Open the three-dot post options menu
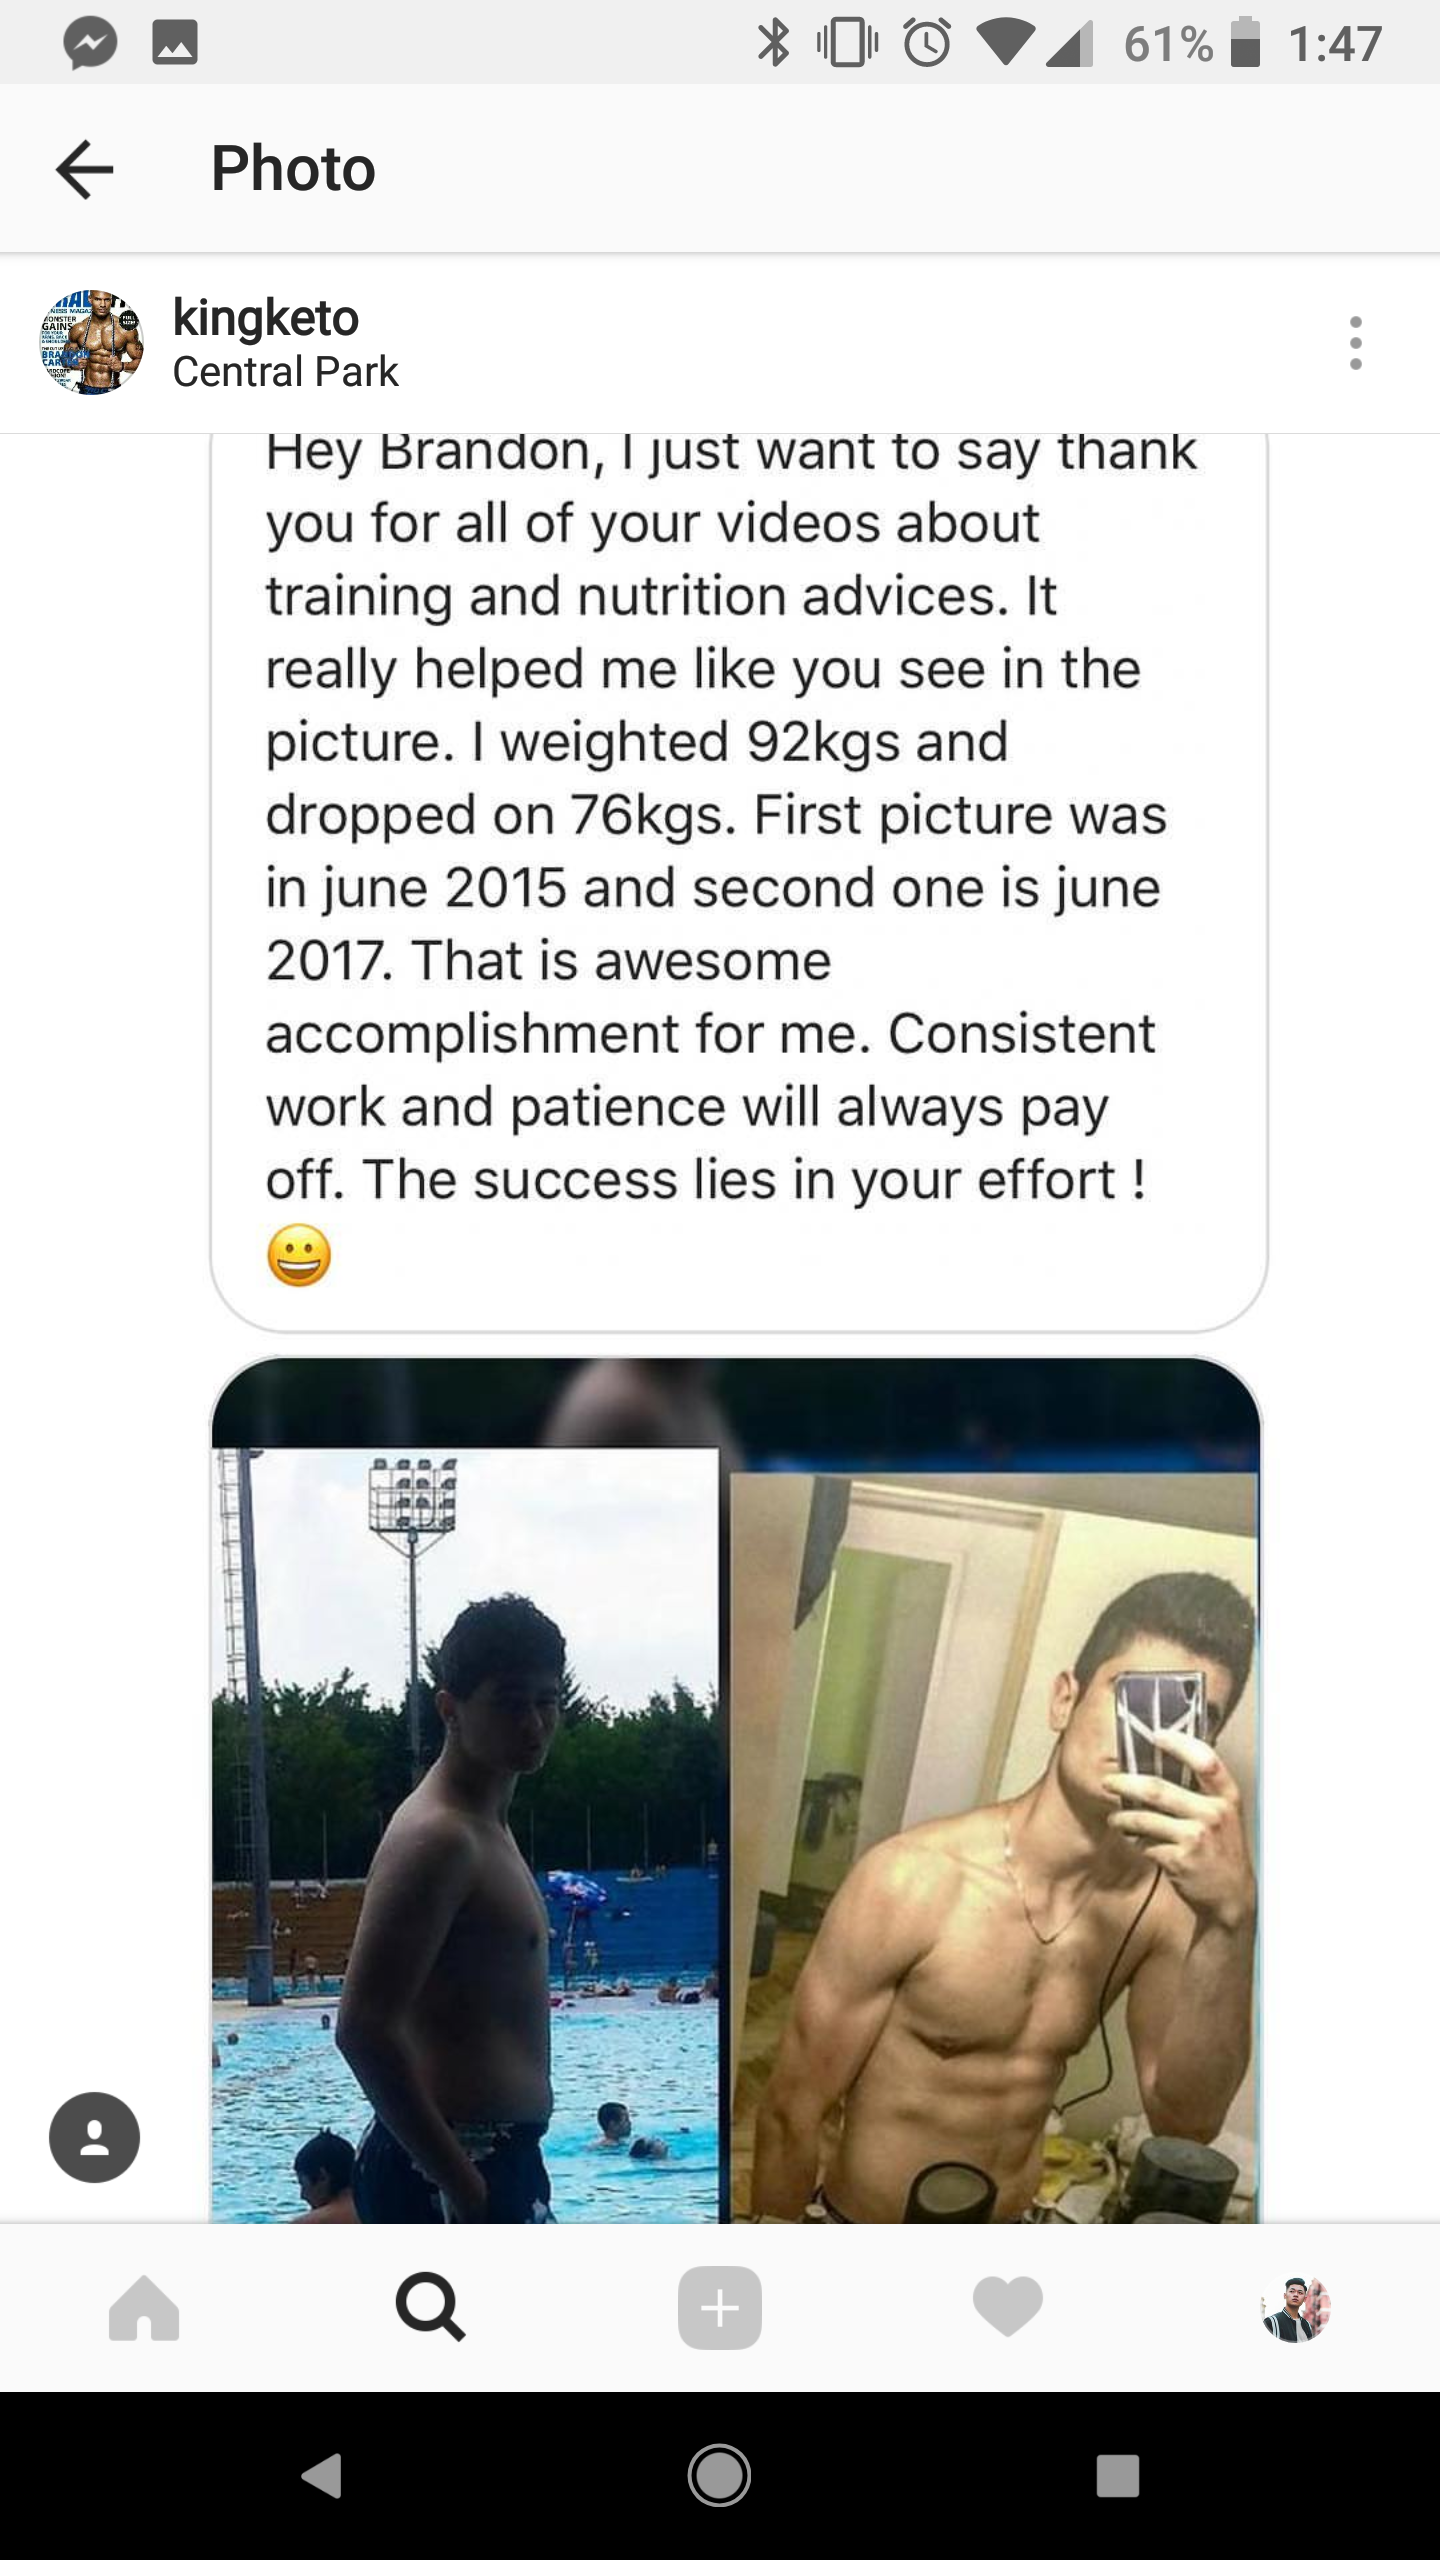Image resolution: width=1440 pixels, height=2560 pixels. pyautogui.click(x=1355, y=343)
